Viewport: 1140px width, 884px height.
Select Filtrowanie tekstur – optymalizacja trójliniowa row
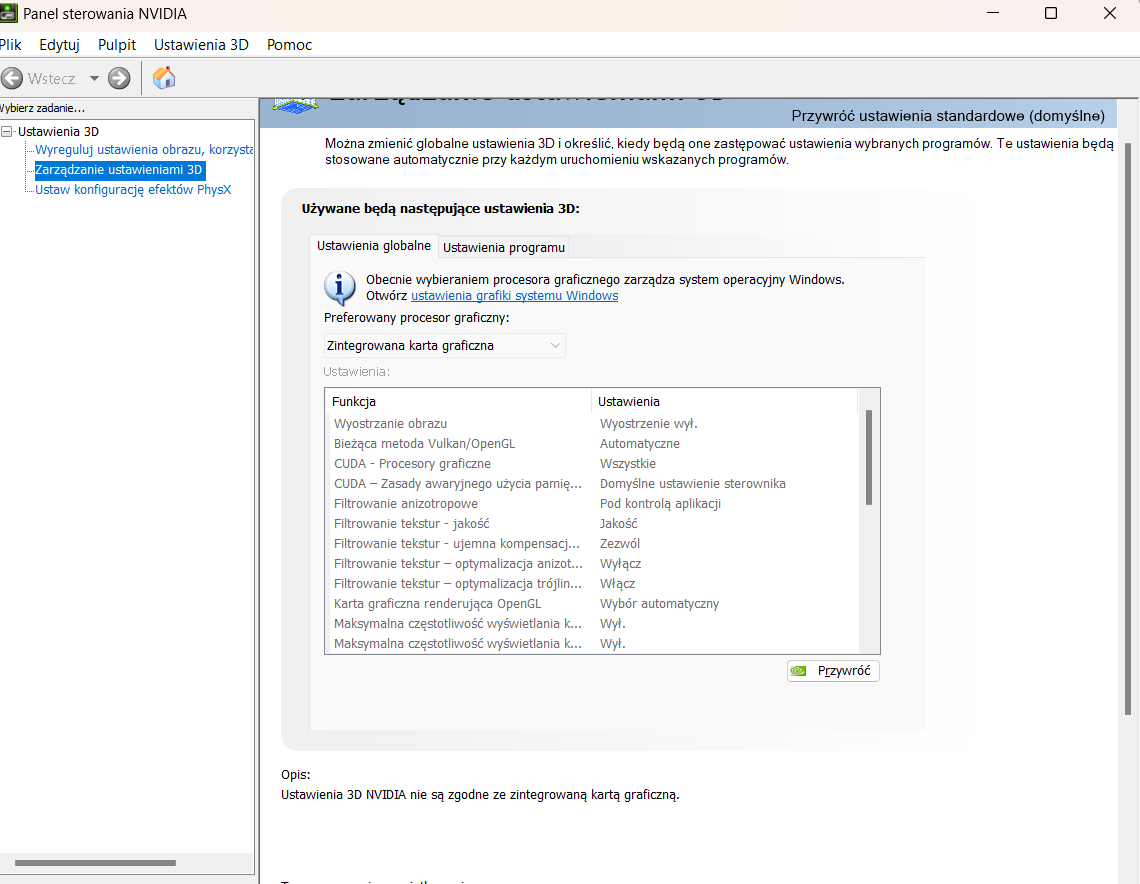click(x=593, y=584)
